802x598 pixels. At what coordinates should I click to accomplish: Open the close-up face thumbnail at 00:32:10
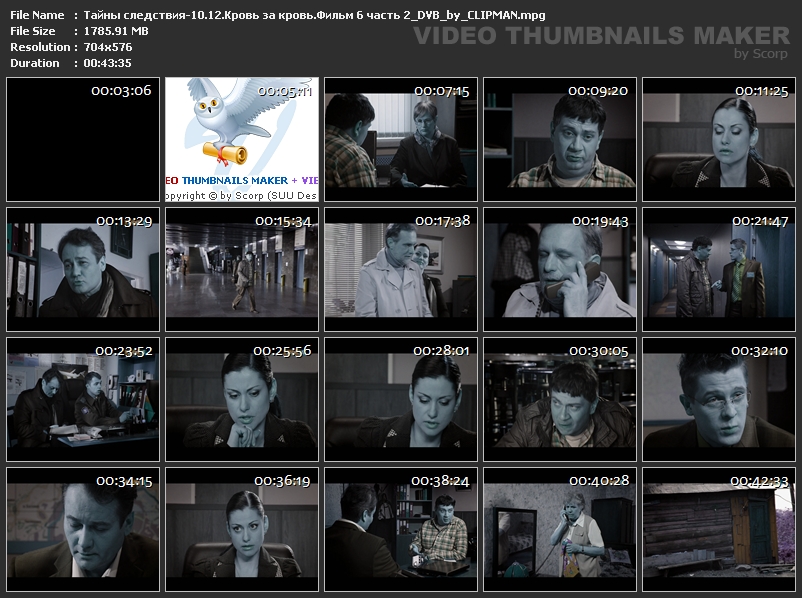pyautogui.click(x=718, y=400)
